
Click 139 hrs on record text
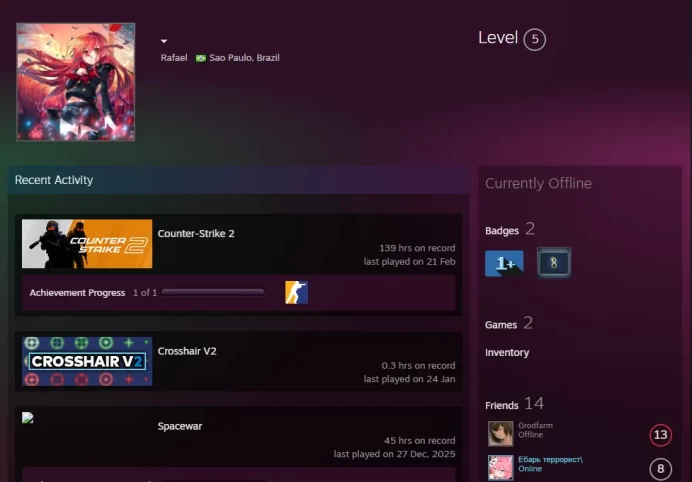click(417, 248)
